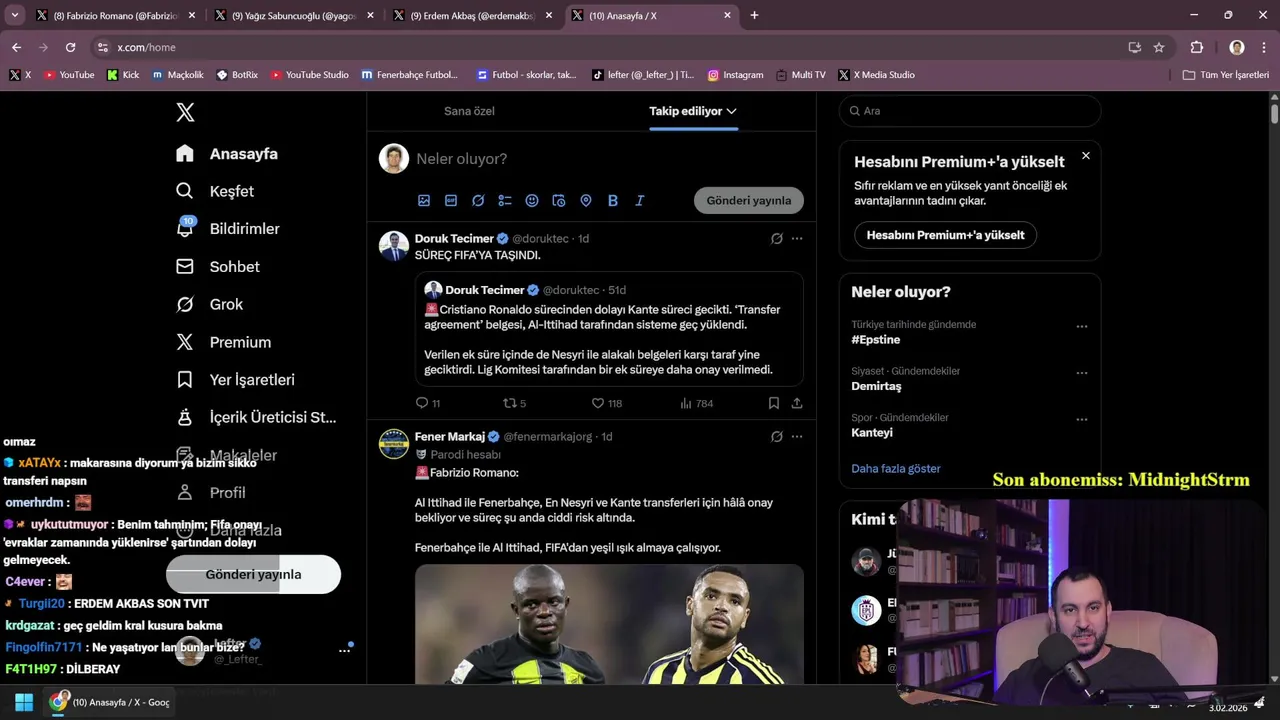Switch to Yağız Sabuncuoğlu browser tab

coord(294,15)
